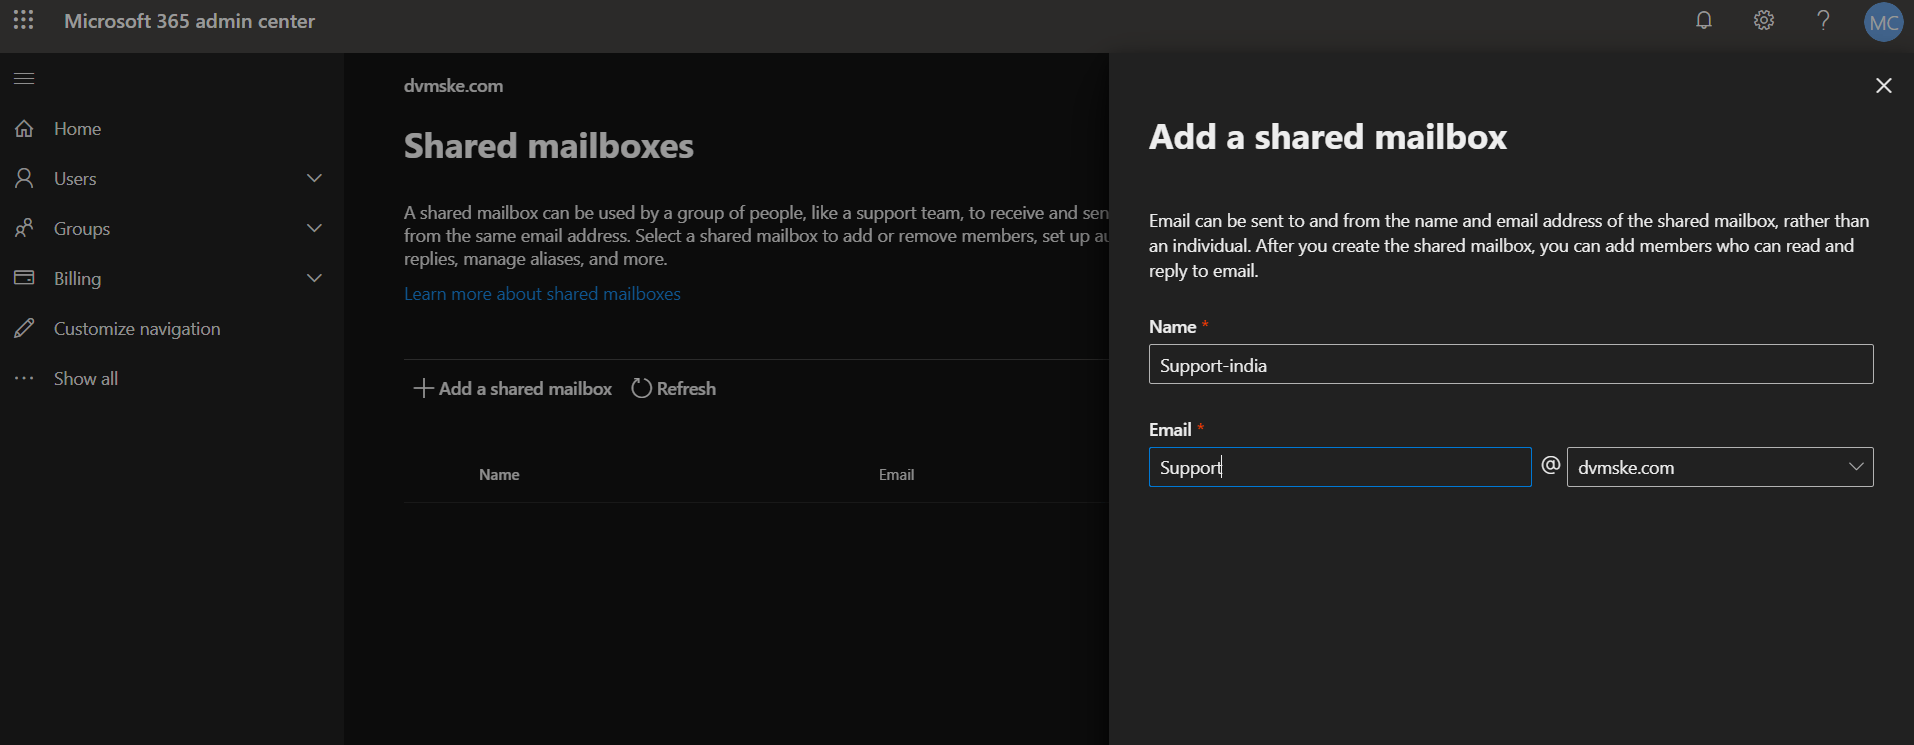Click the Name field containing Support-india
Image resolution: width=1914 pixels, height=745 pixels.
1511,364
